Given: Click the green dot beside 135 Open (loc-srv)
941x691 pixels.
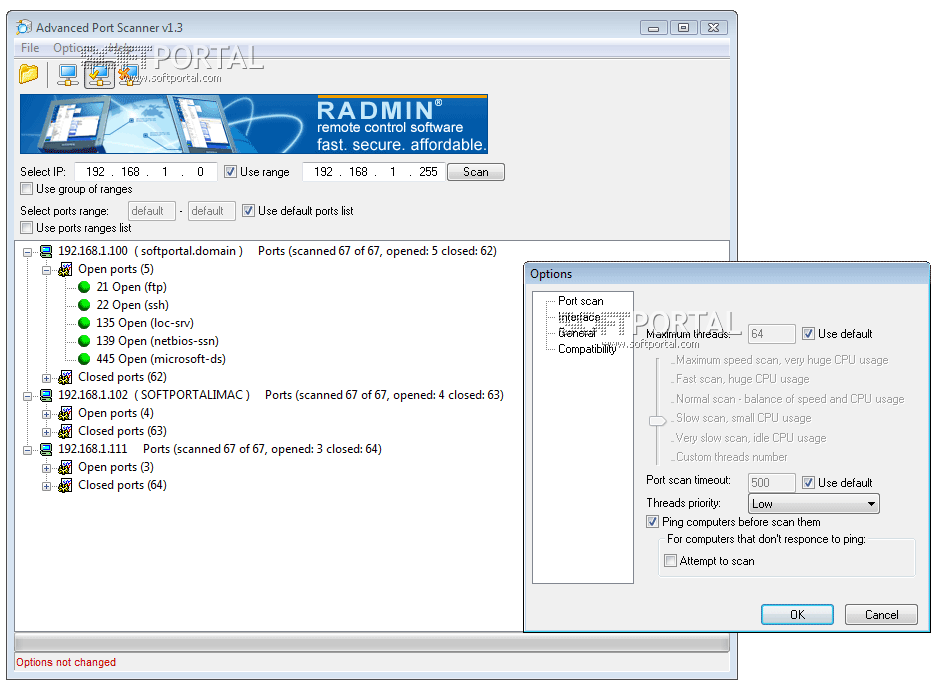Looking at the screenshot, I should pyautogui.click(x=84, y=323).
